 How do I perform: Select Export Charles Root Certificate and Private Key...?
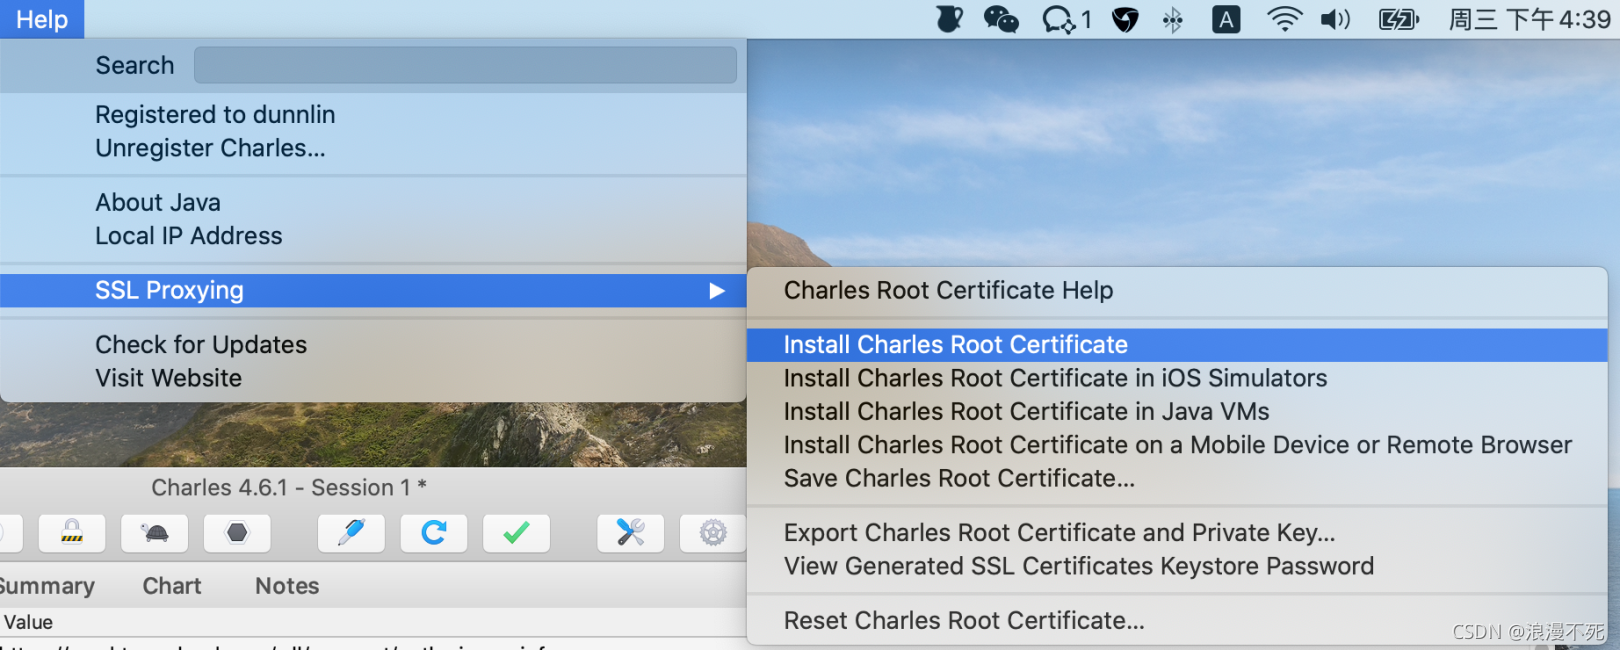pyautogui.click(x=1177, y=533)
